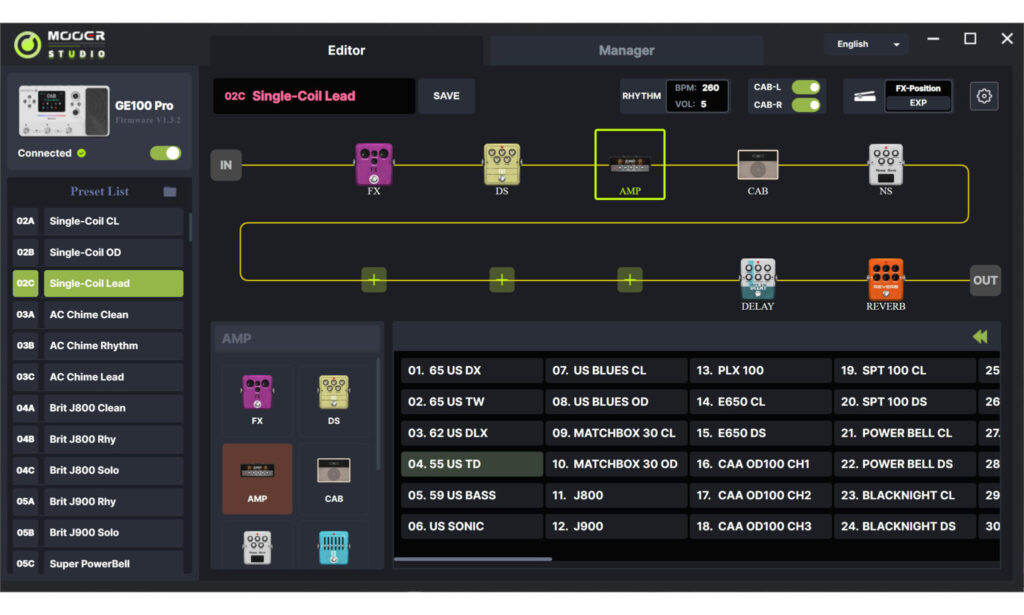The image size is (1024, 615).
Task: Choose amp model 04. 55 US TD
Action: [472, 464]
